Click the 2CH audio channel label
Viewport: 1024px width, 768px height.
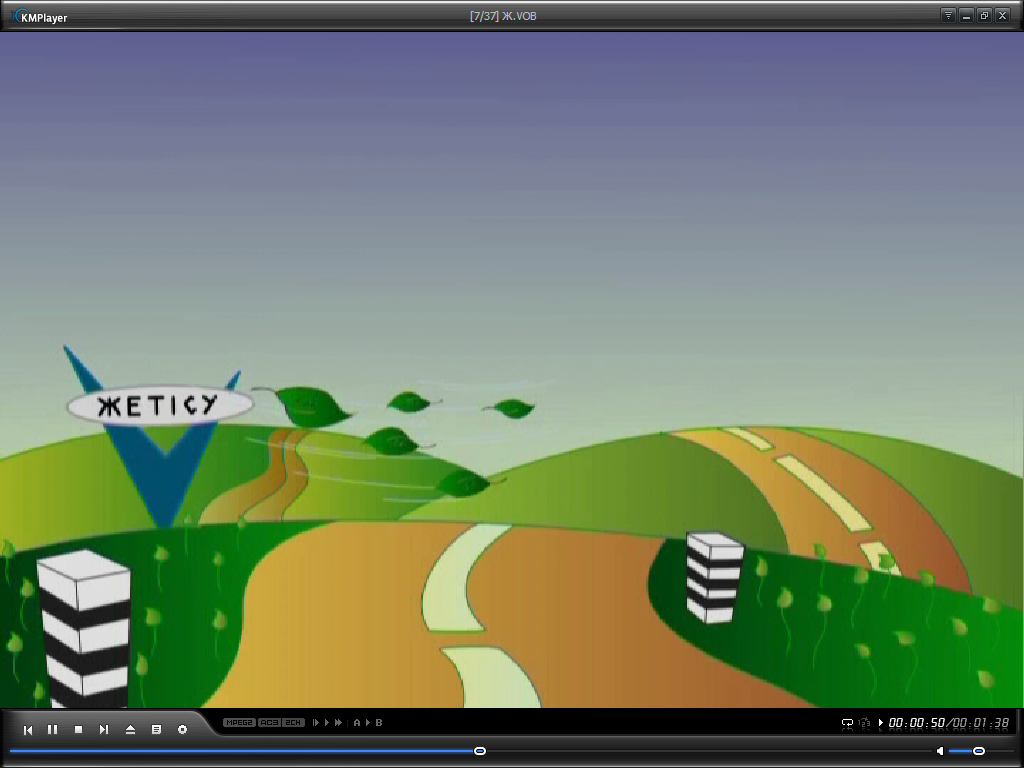click(293, 722)
